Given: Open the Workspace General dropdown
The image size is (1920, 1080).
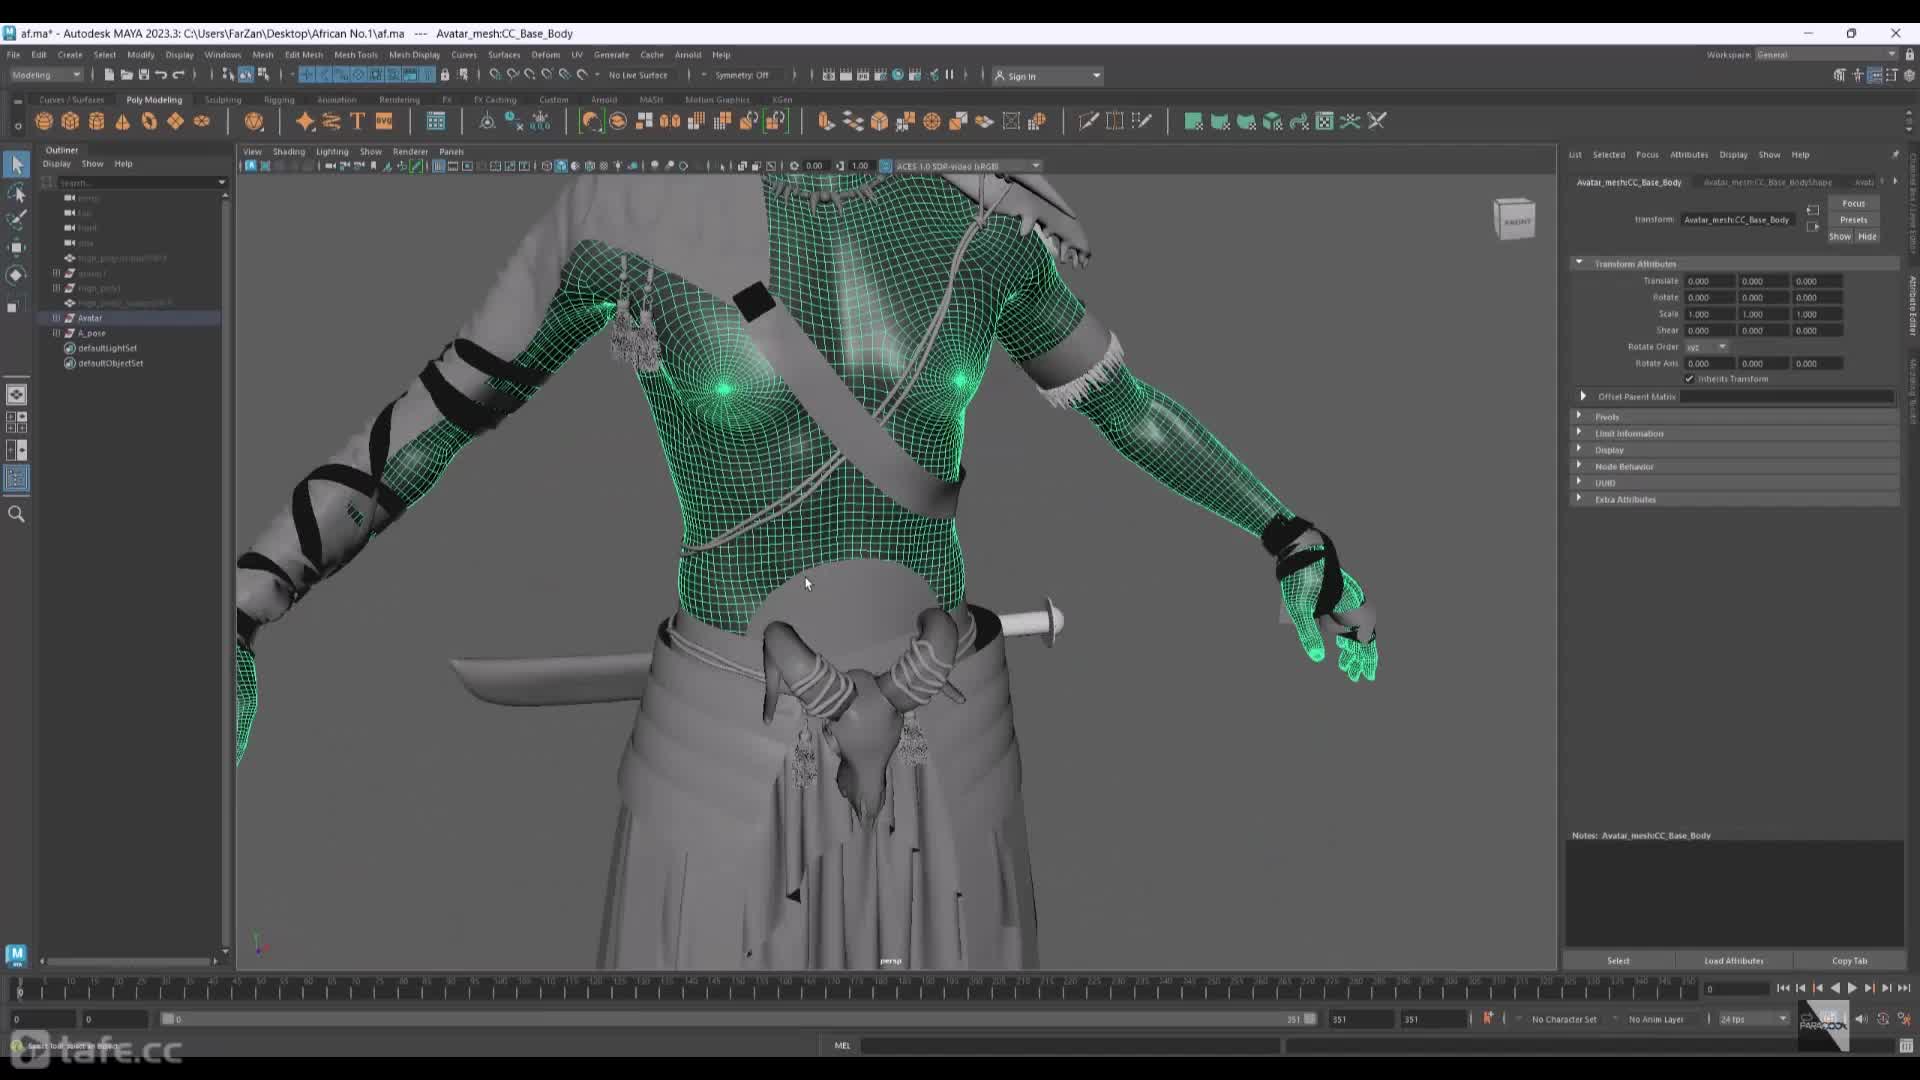Looking at the screenshot, I should click(1826, 55).
